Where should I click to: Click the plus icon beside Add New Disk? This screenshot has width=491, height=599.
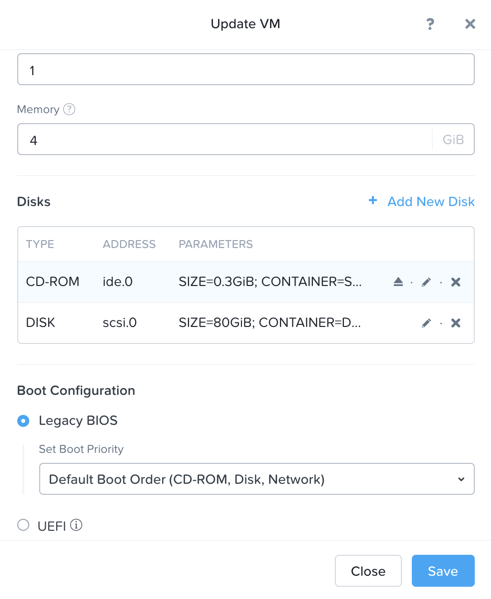point(373,200)
